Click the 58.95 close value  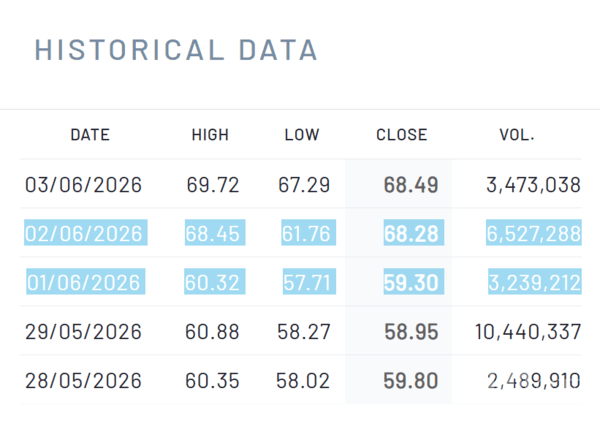coord(411,331)
